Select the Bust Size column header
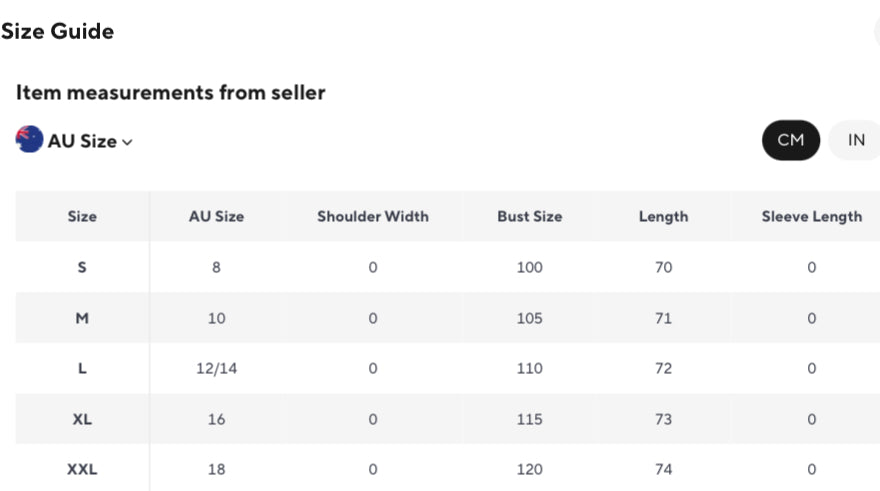 coord(530,216)
